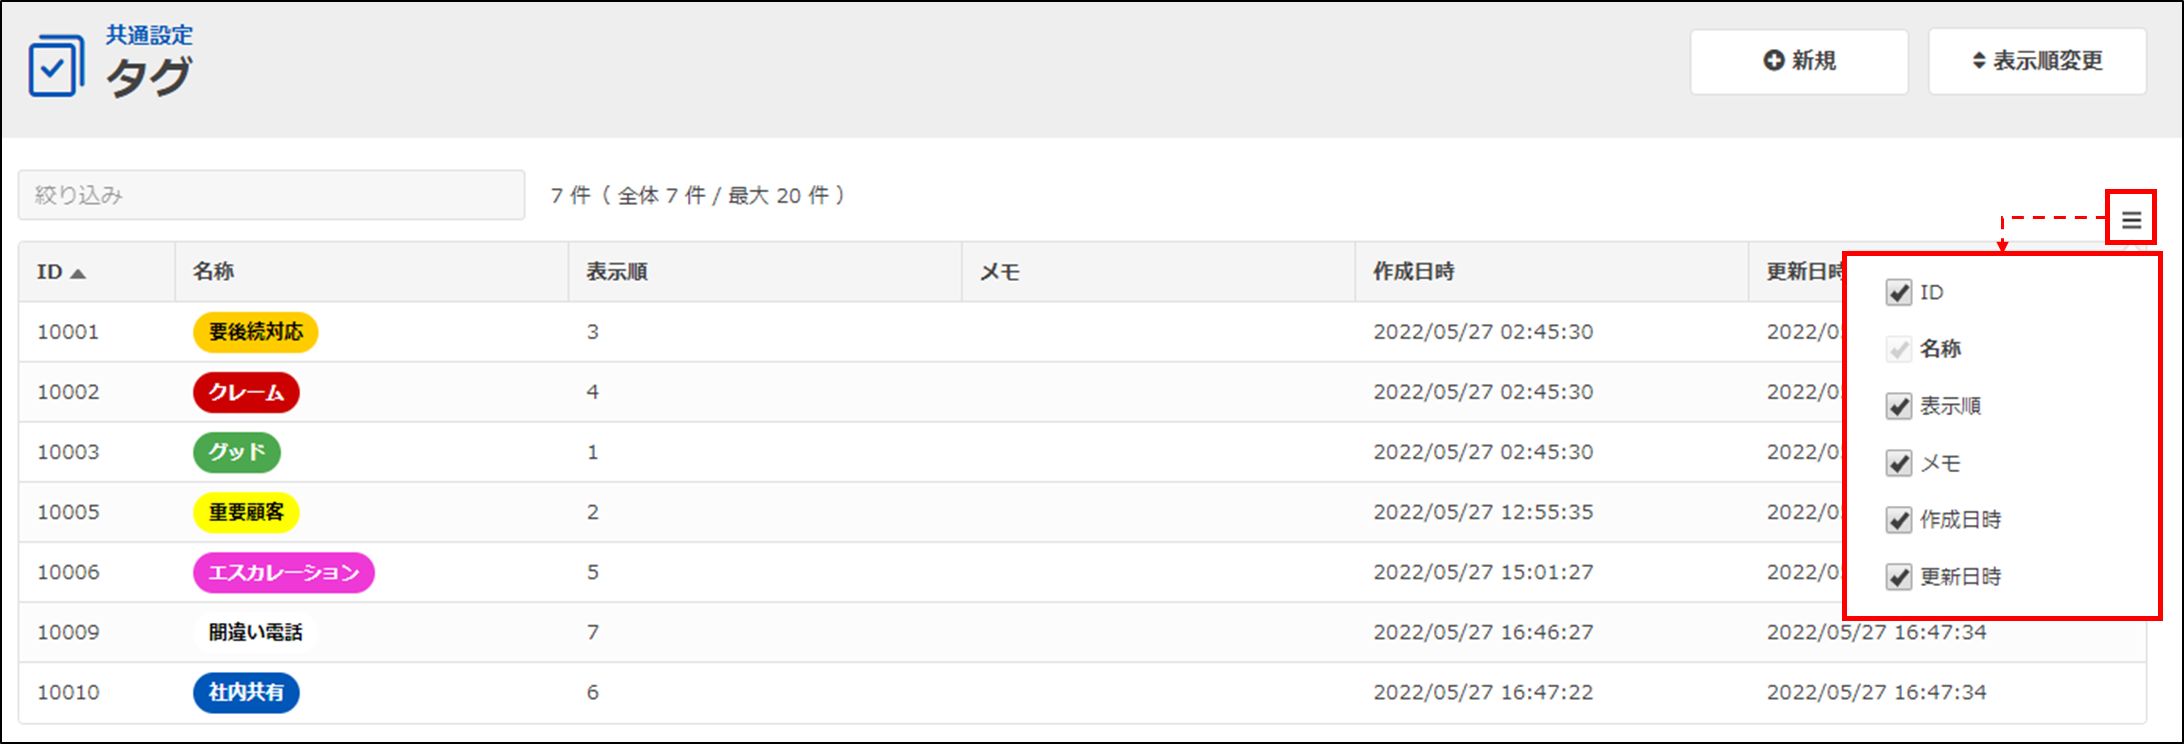Sort by the 名称 column header

(x=214, y=272)
